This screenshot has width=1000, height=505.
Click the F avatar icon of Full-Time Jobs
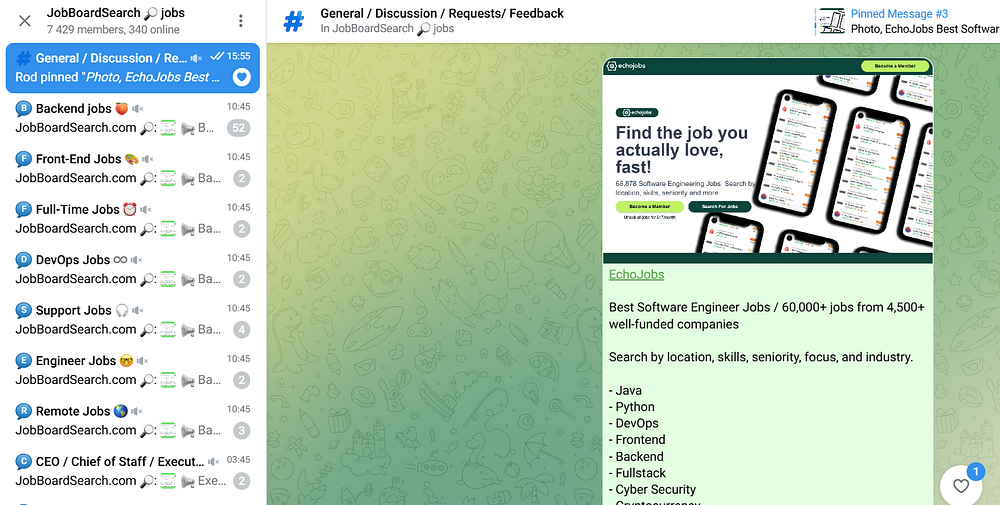click(x=24, y=210)
